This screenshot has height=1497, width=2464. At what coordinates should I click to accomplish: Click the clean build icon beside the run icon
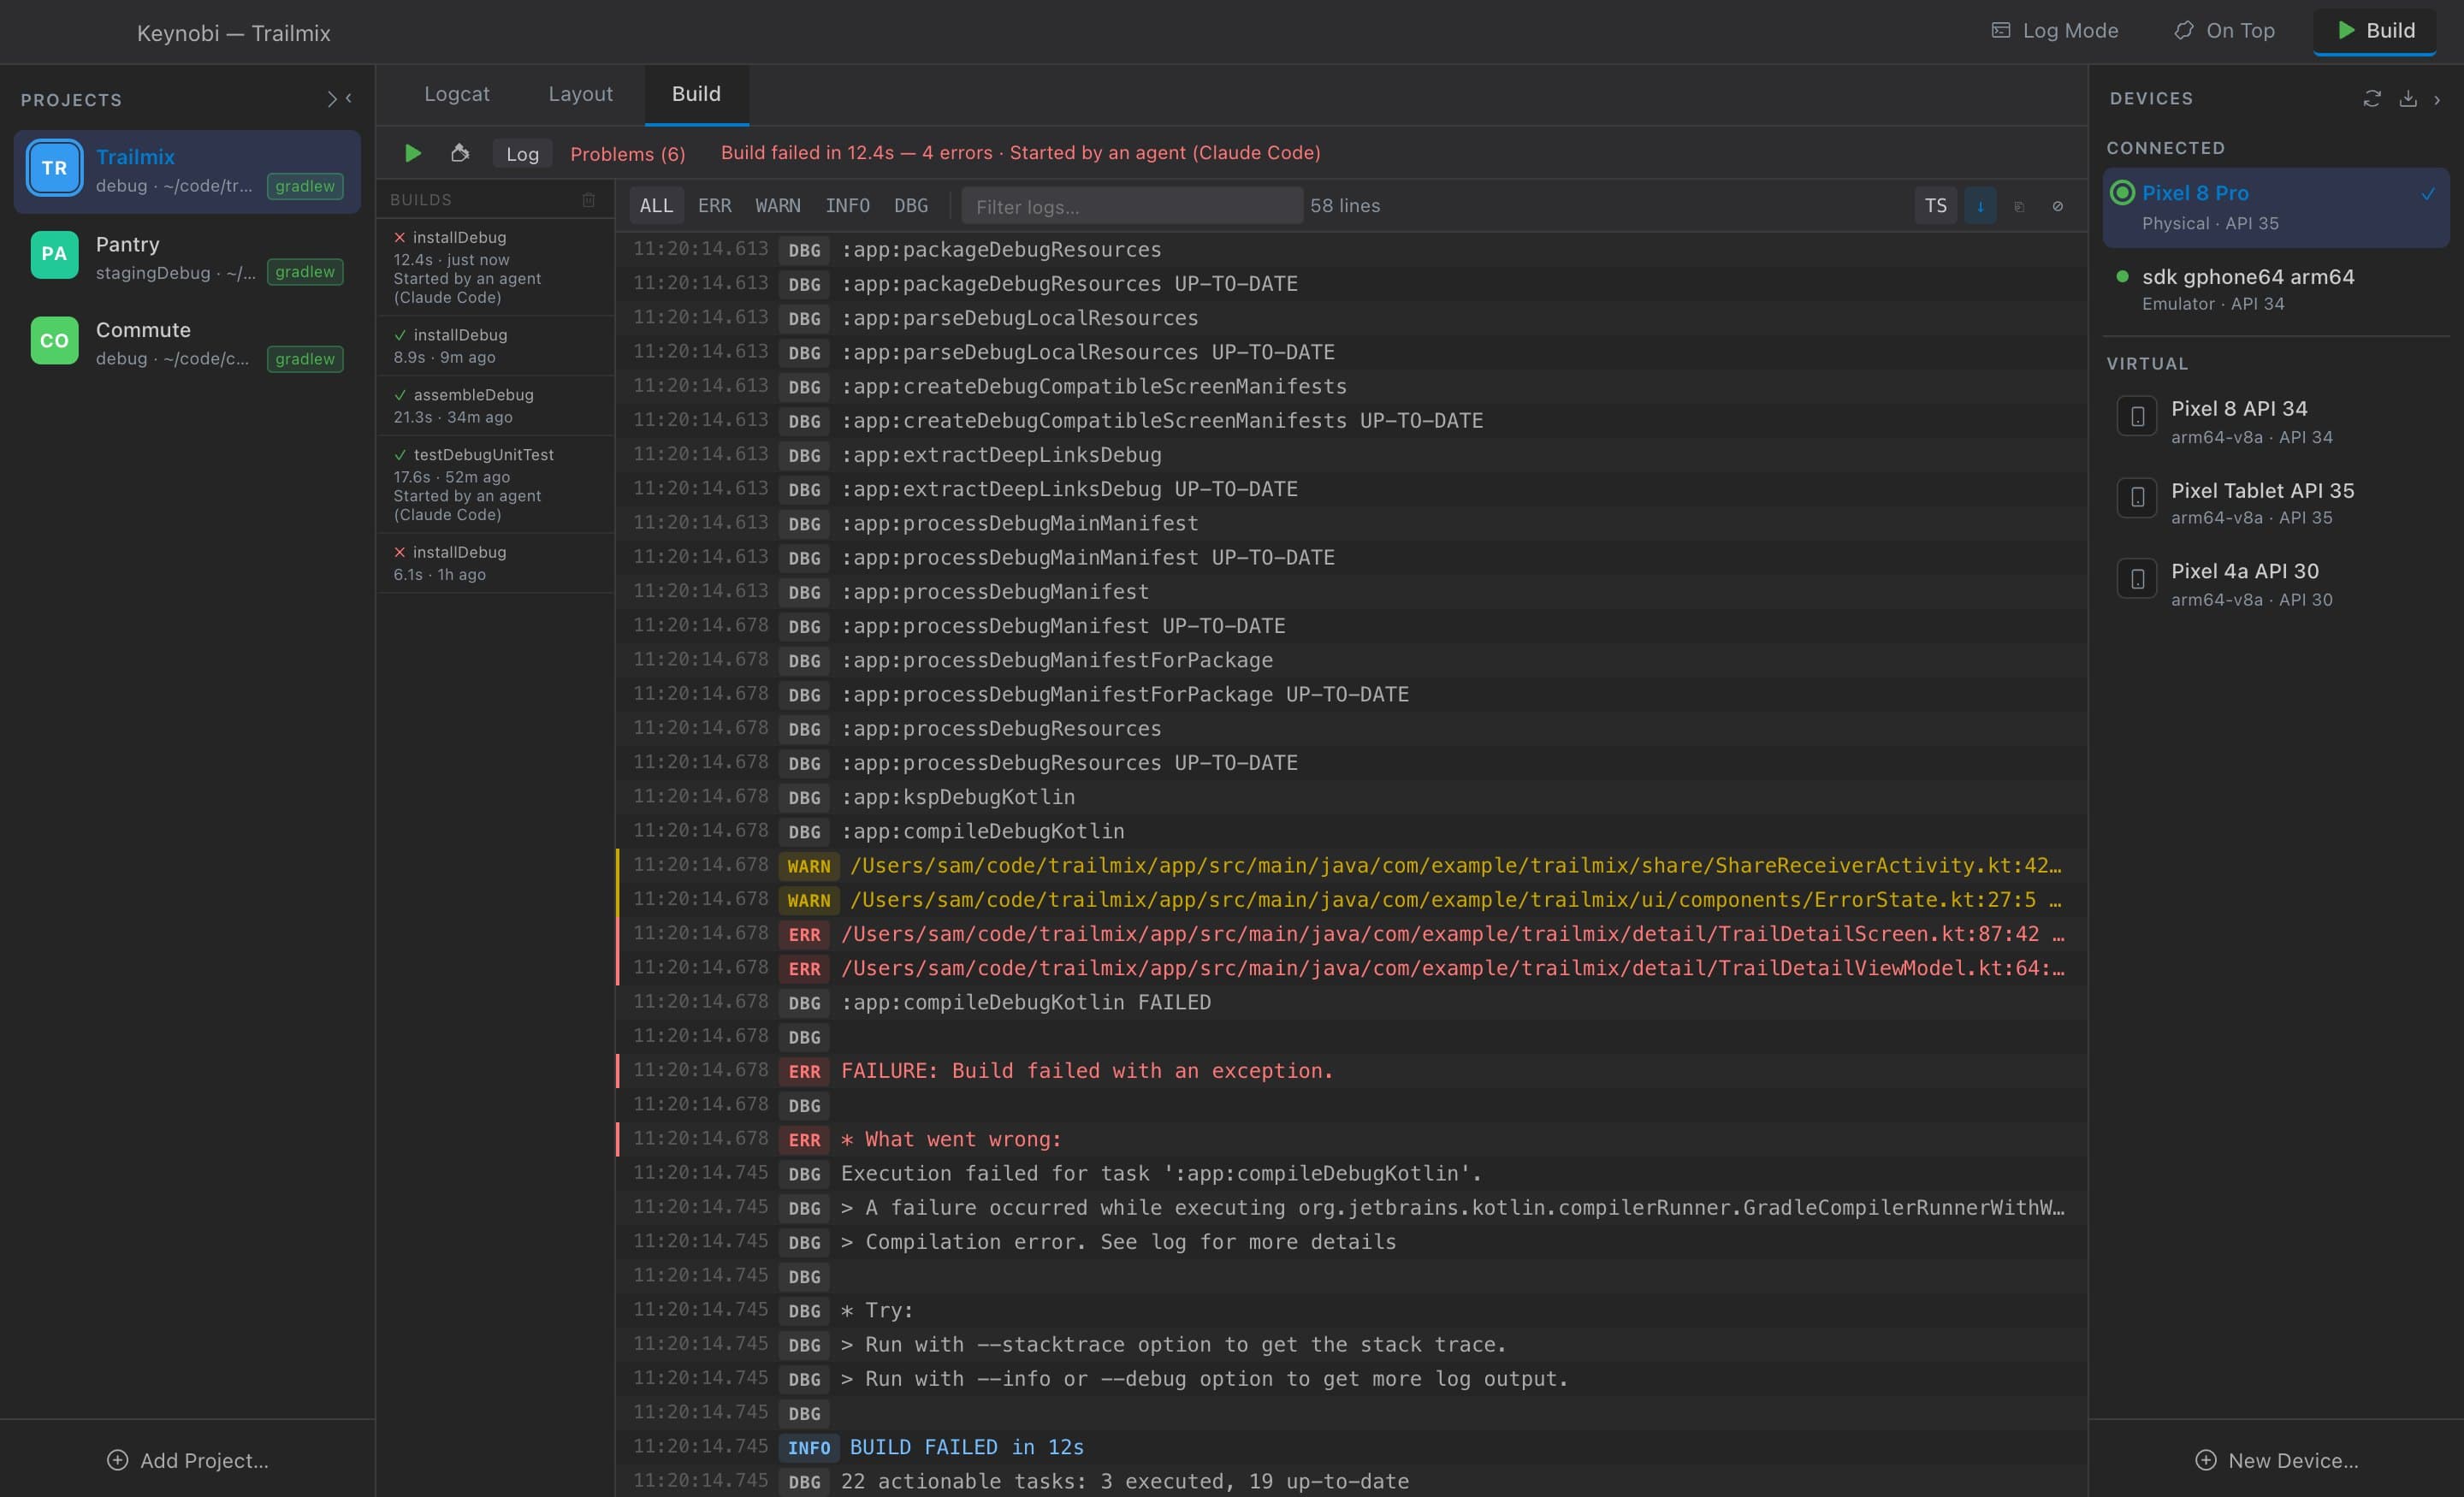(x=460, y=153)
